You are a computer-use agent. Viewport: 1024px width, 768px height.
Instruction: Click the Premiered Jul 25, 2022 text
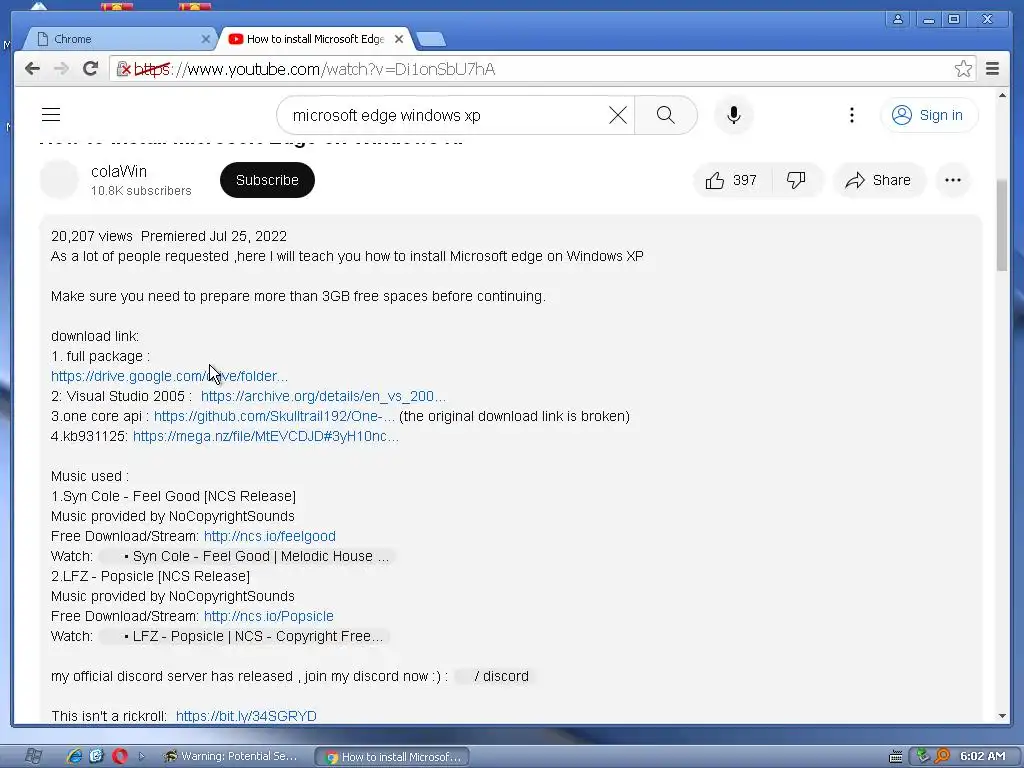point(214,236)
